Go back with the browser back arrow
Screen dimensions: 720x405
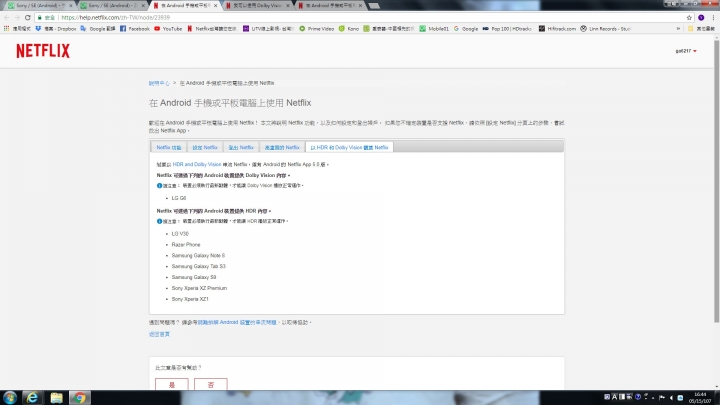(6, 17)
